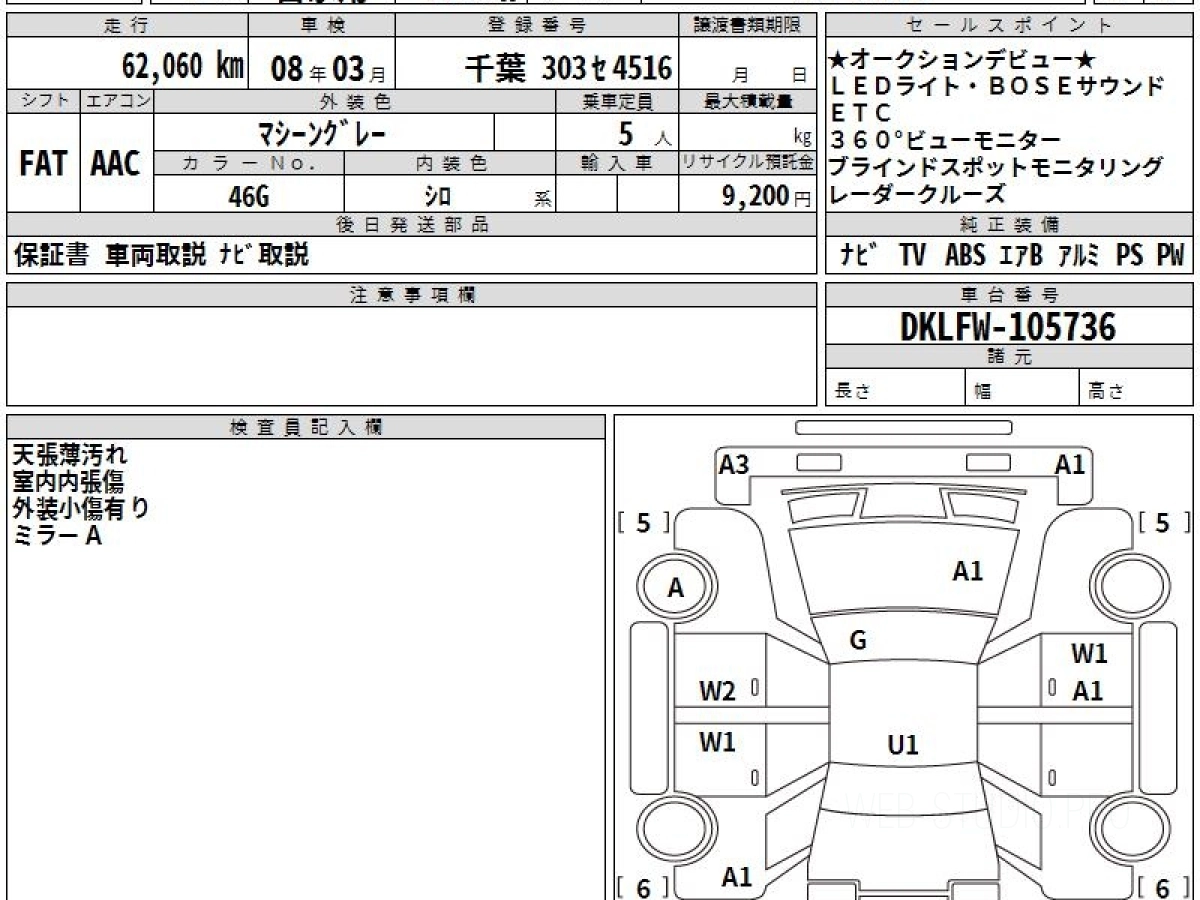Select the PS equipment item
Screen dimensions: 1200x900
tap(1130, 256)
